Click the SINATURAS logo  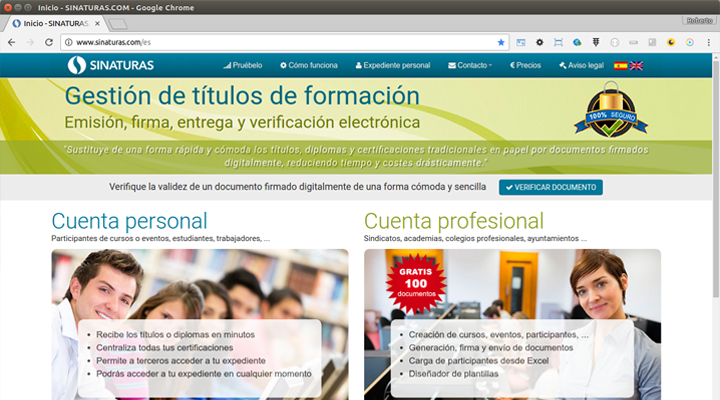111,65
